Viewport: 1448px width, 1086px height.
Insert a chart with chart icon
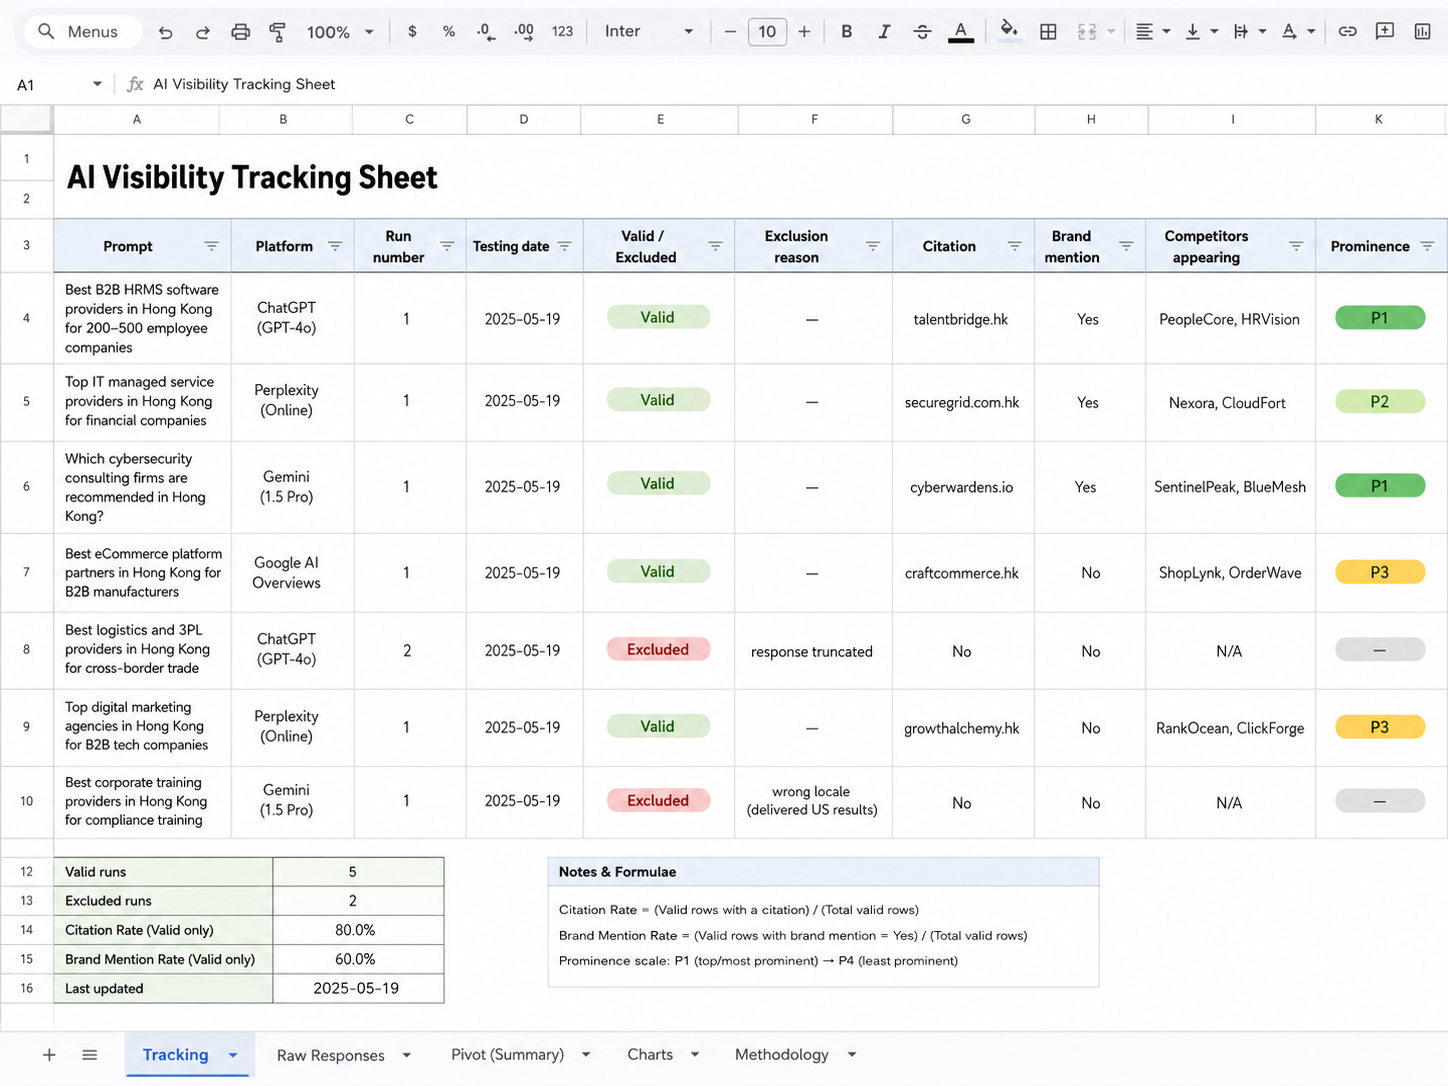tap(1422, 32)
